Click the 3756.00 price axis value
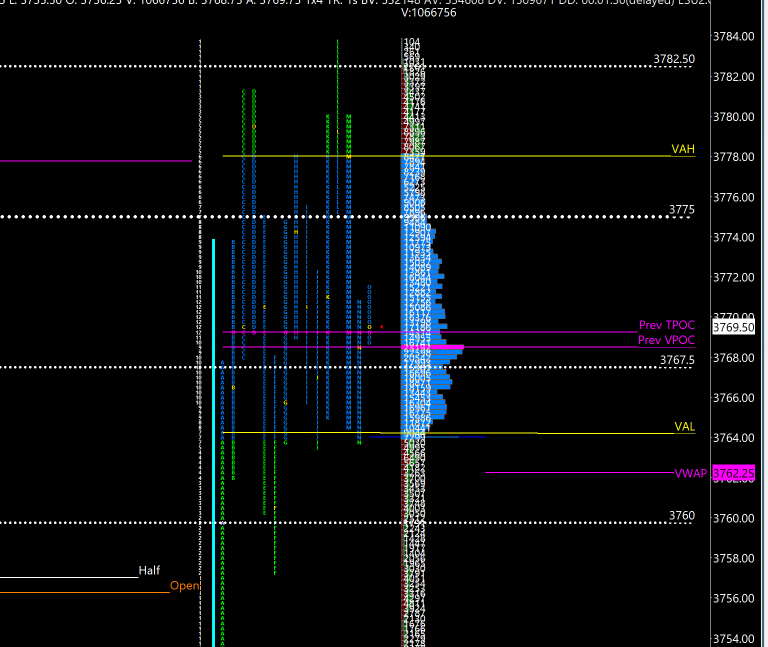 [733, 599]
